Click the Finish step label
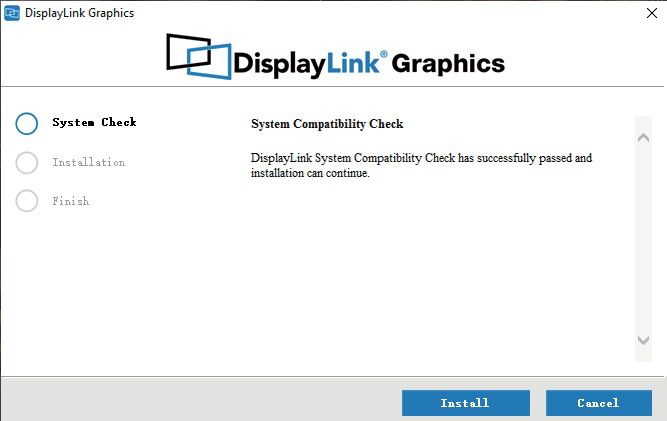The width and height of the screenshot is (667, 421). 71,201
